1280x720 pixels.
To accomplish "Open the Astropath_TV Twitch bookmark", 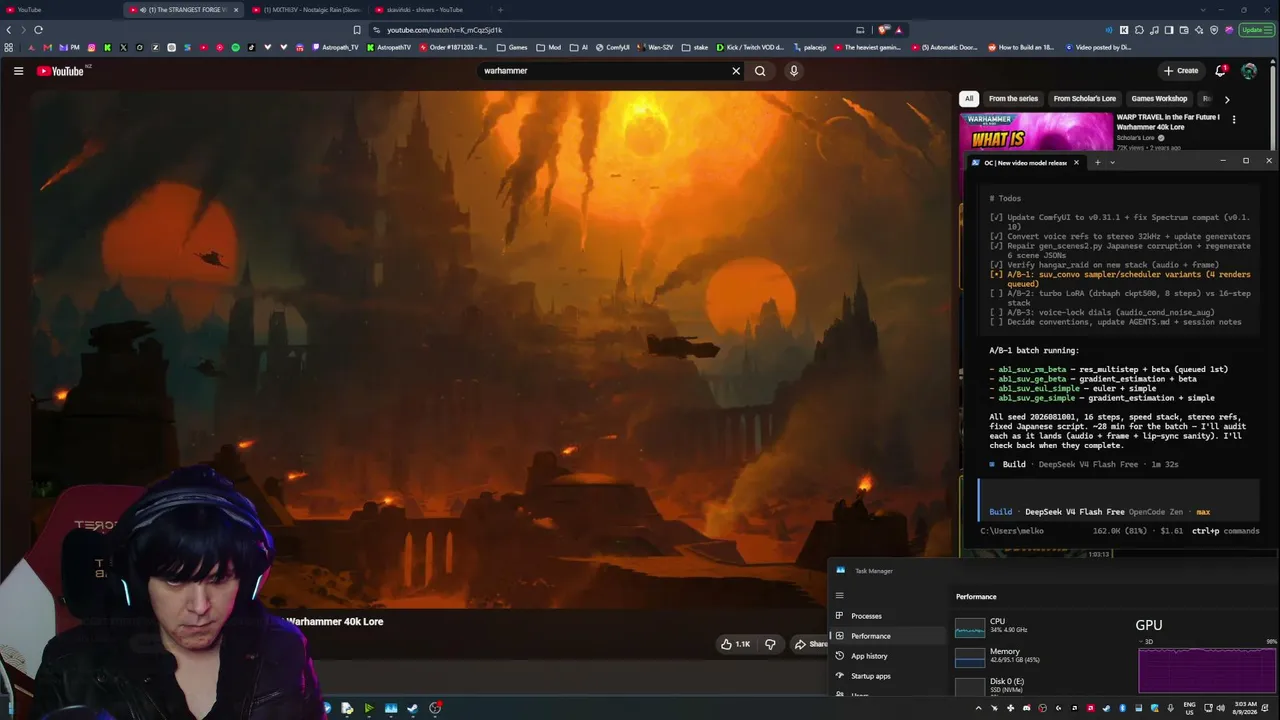I will (336, 47).
